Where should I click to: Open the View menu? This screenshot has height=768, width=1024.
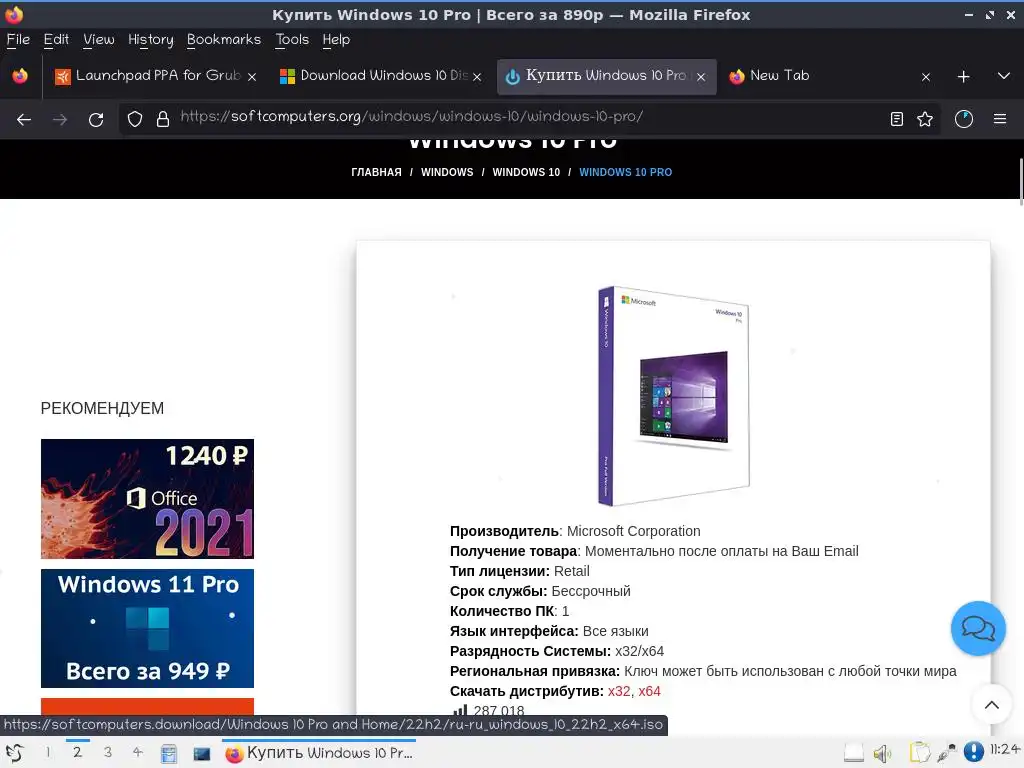99,40
